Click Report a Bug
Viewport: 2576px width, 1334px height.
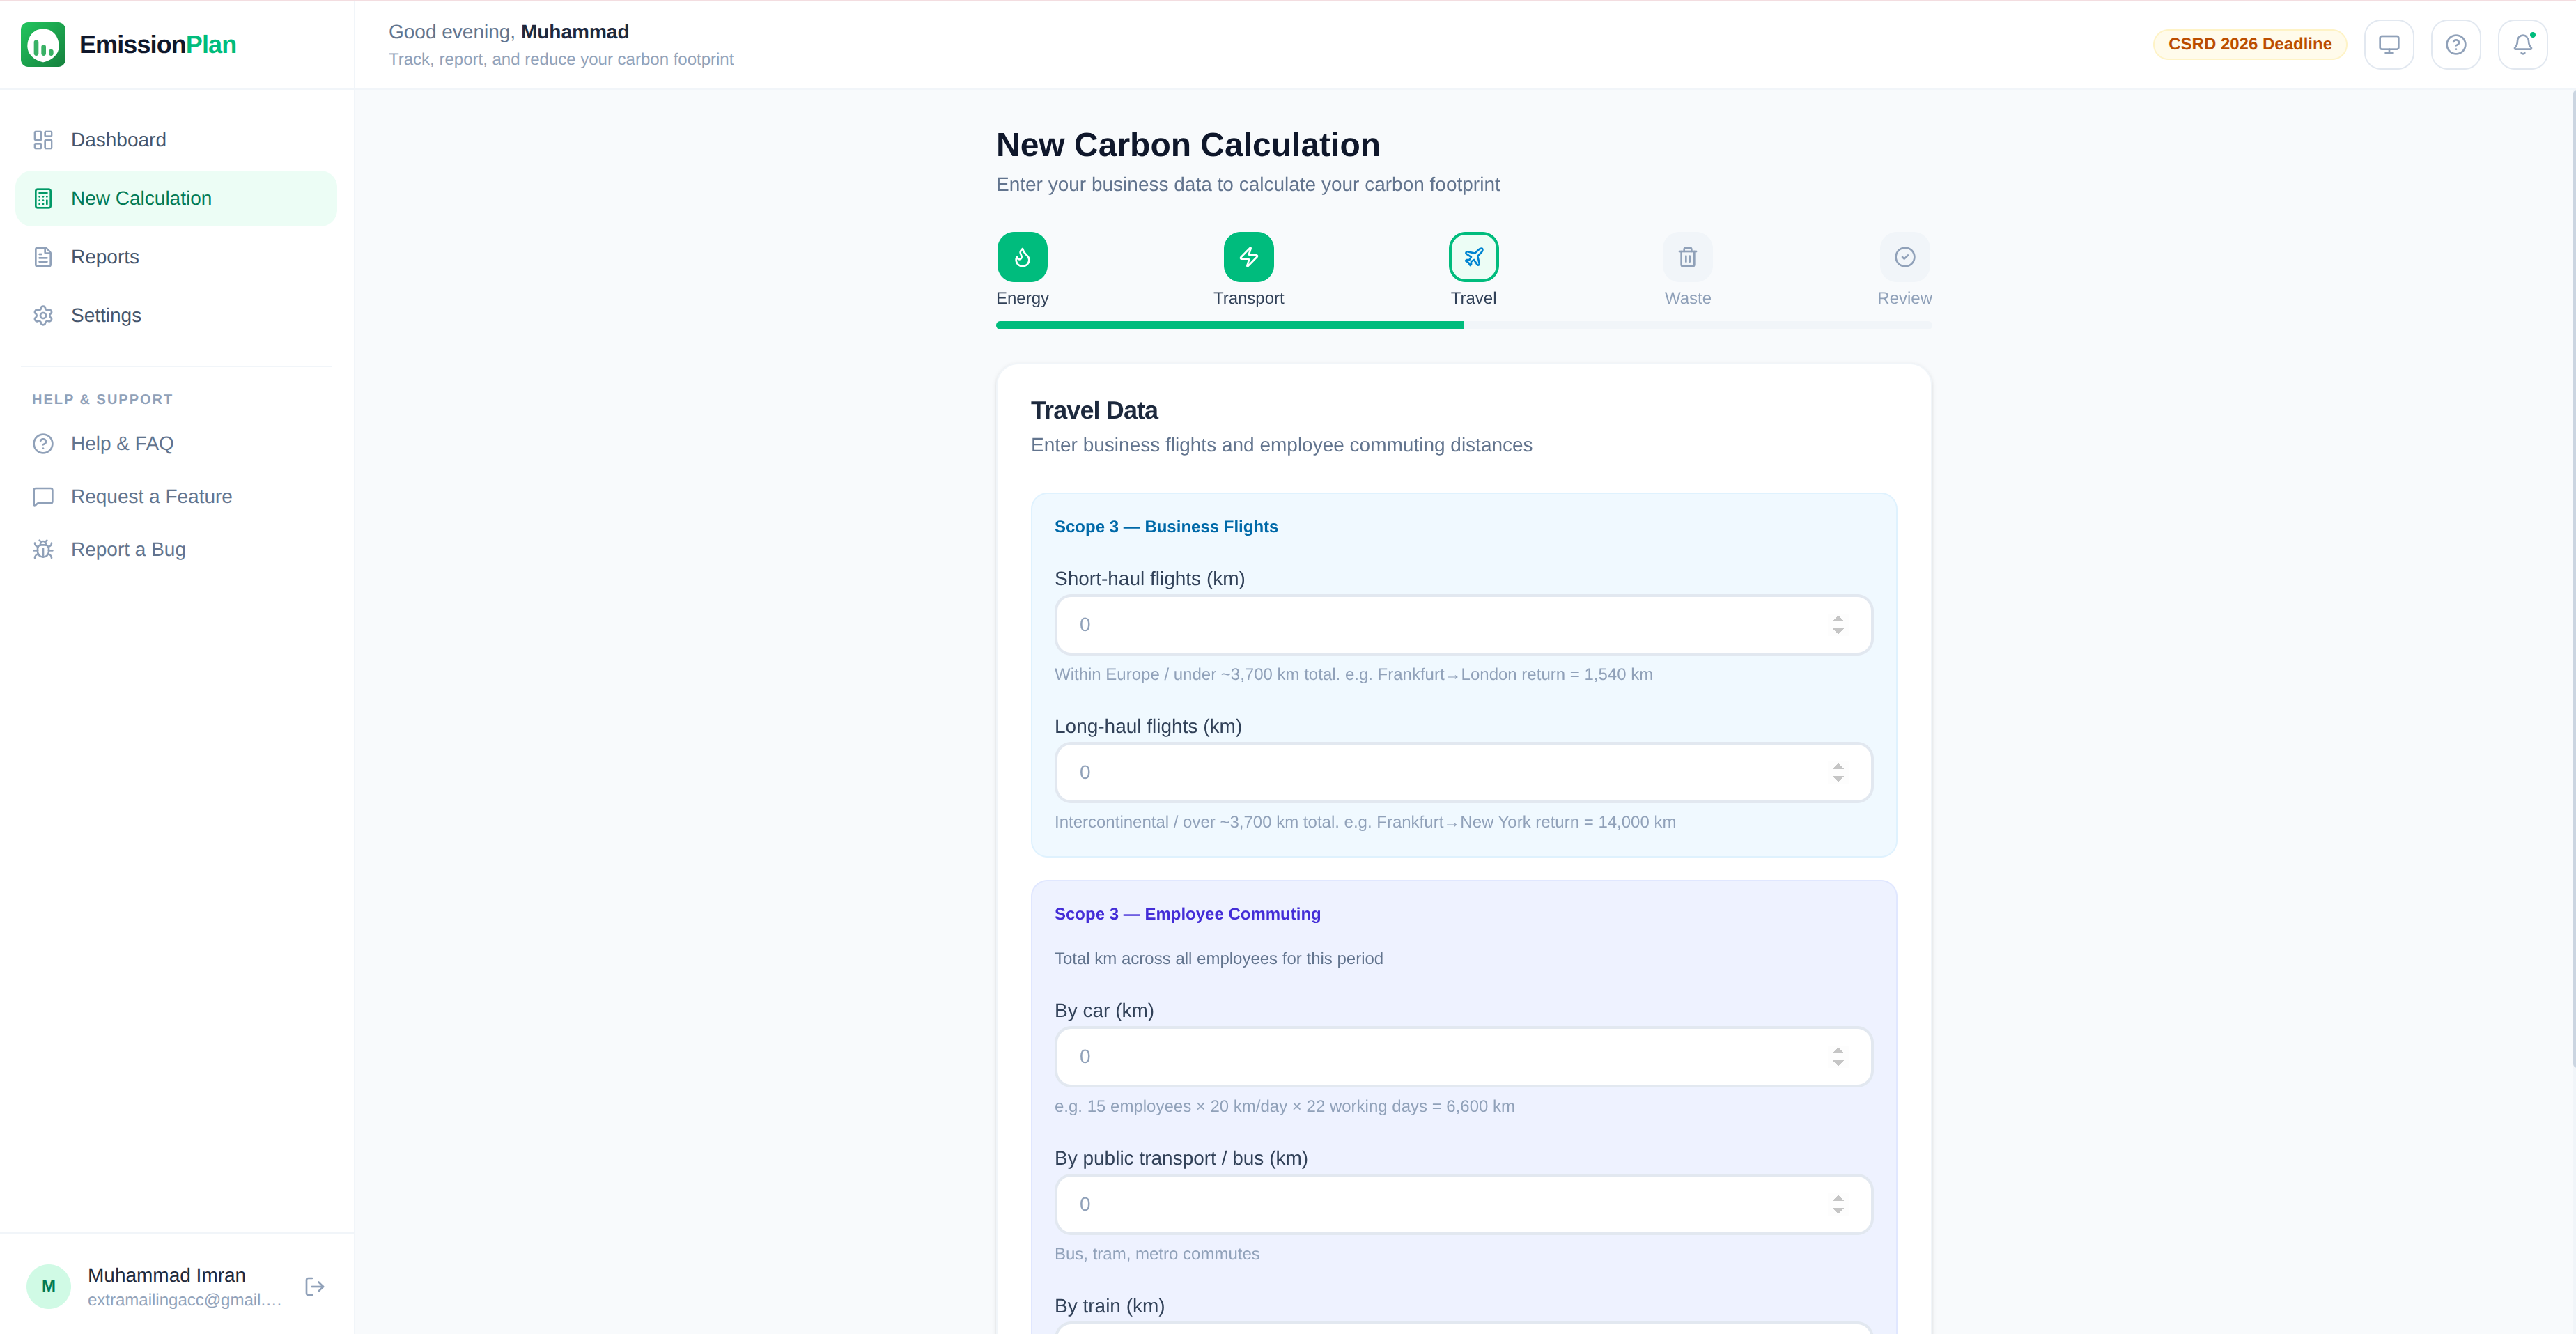point(176,549)
